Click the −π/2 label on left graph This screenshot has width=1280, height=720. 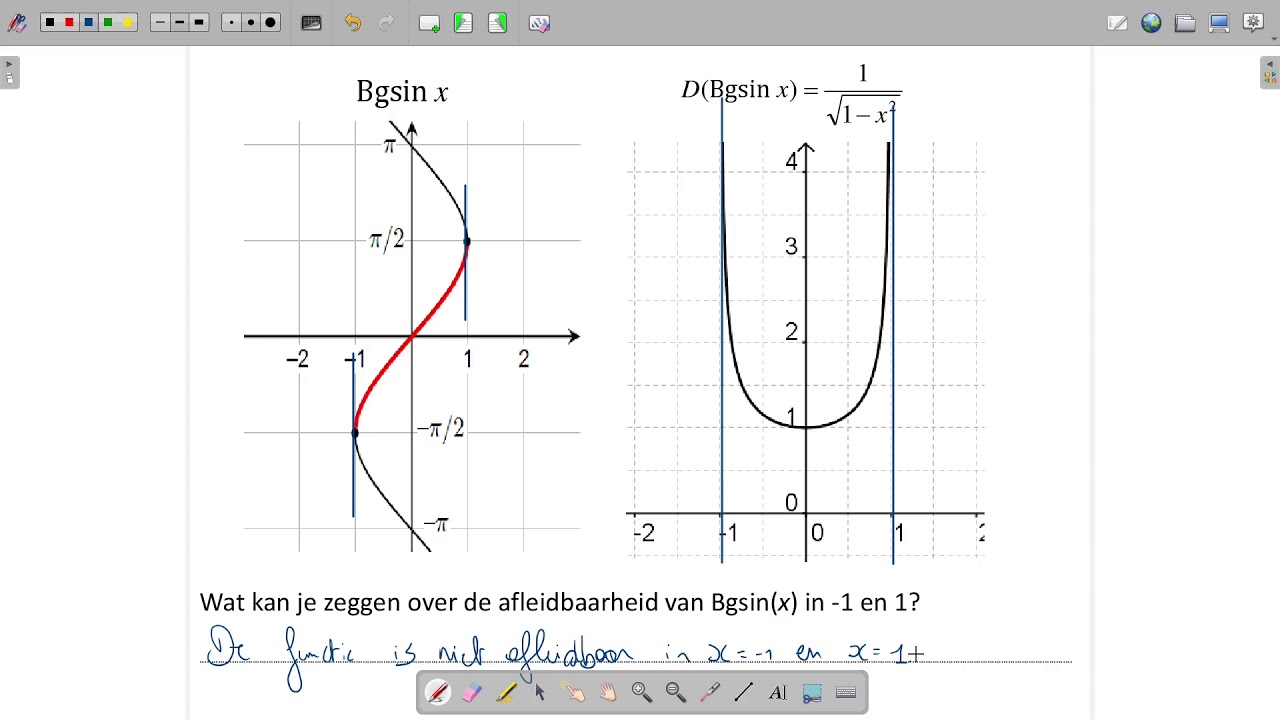tap(440, 429)
